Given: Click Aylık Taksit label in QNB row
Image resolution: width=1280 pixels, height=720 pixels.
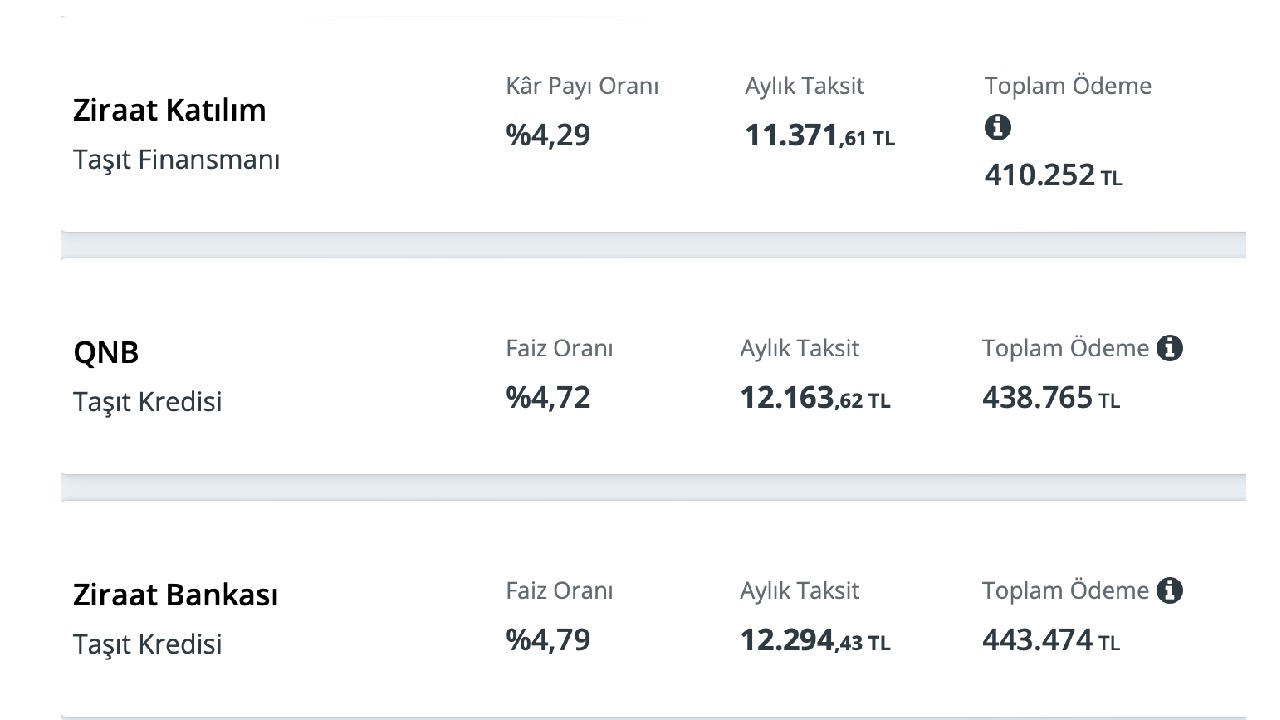Looking at the screenshot, I should point(799,348).
